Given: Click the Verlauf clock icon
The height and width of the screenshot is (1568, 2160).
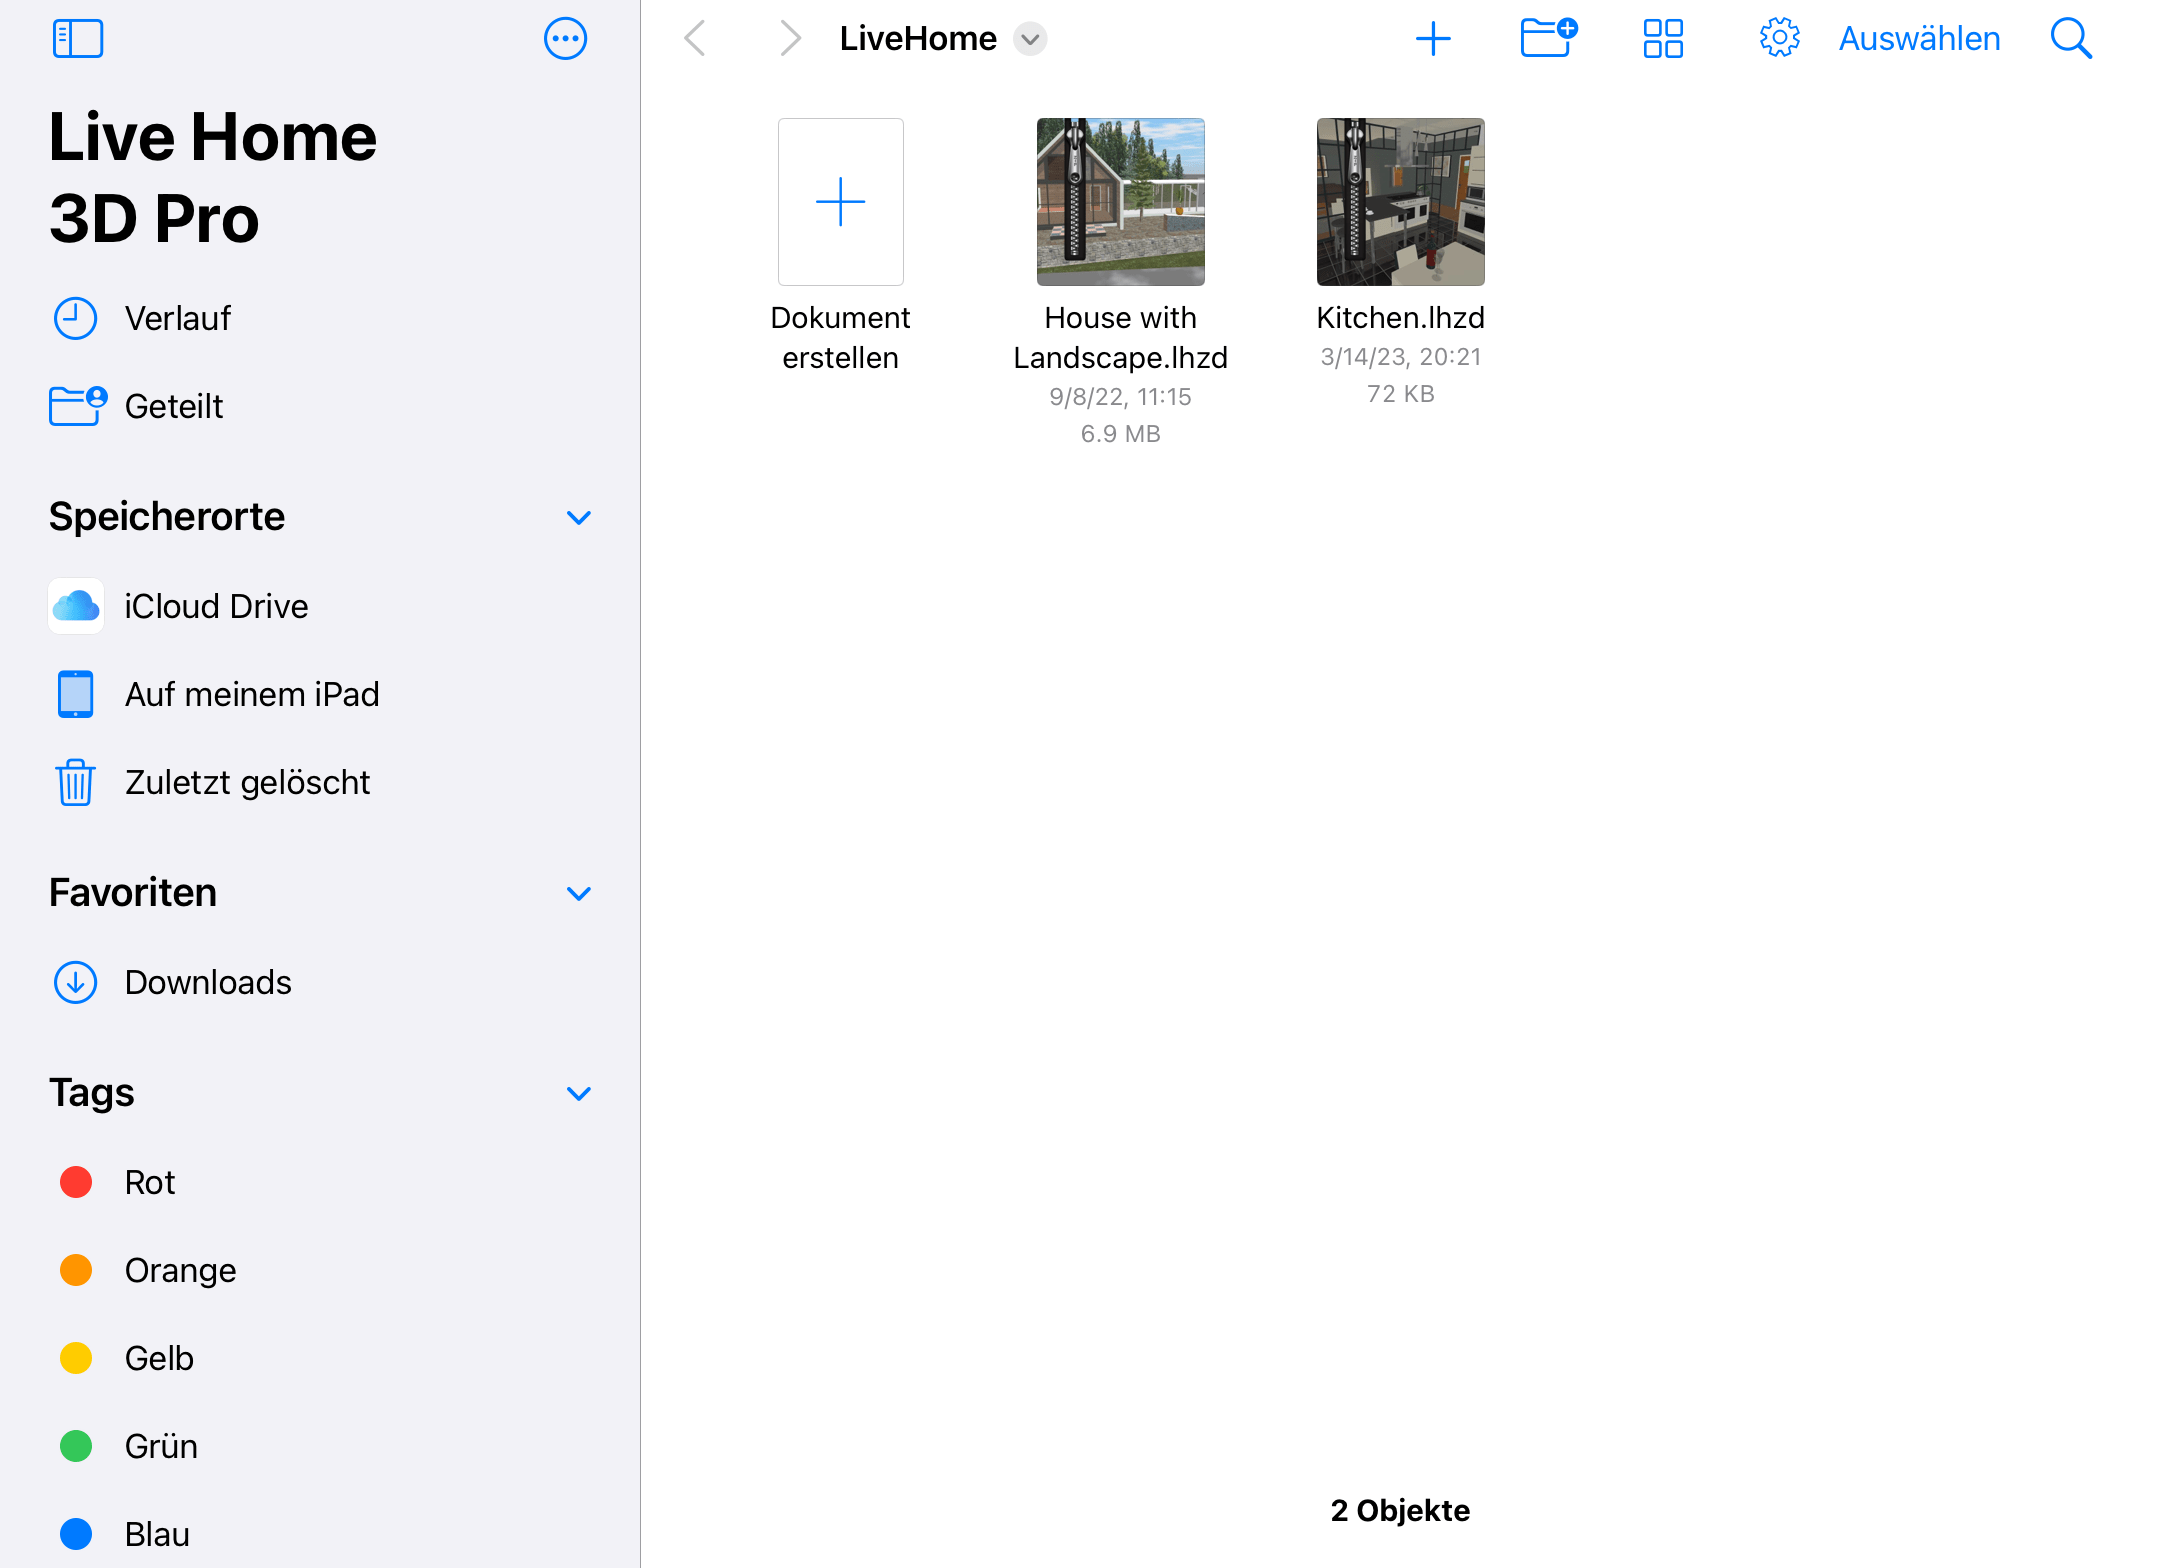Looking at the screenshot, I should pos(75,319).
